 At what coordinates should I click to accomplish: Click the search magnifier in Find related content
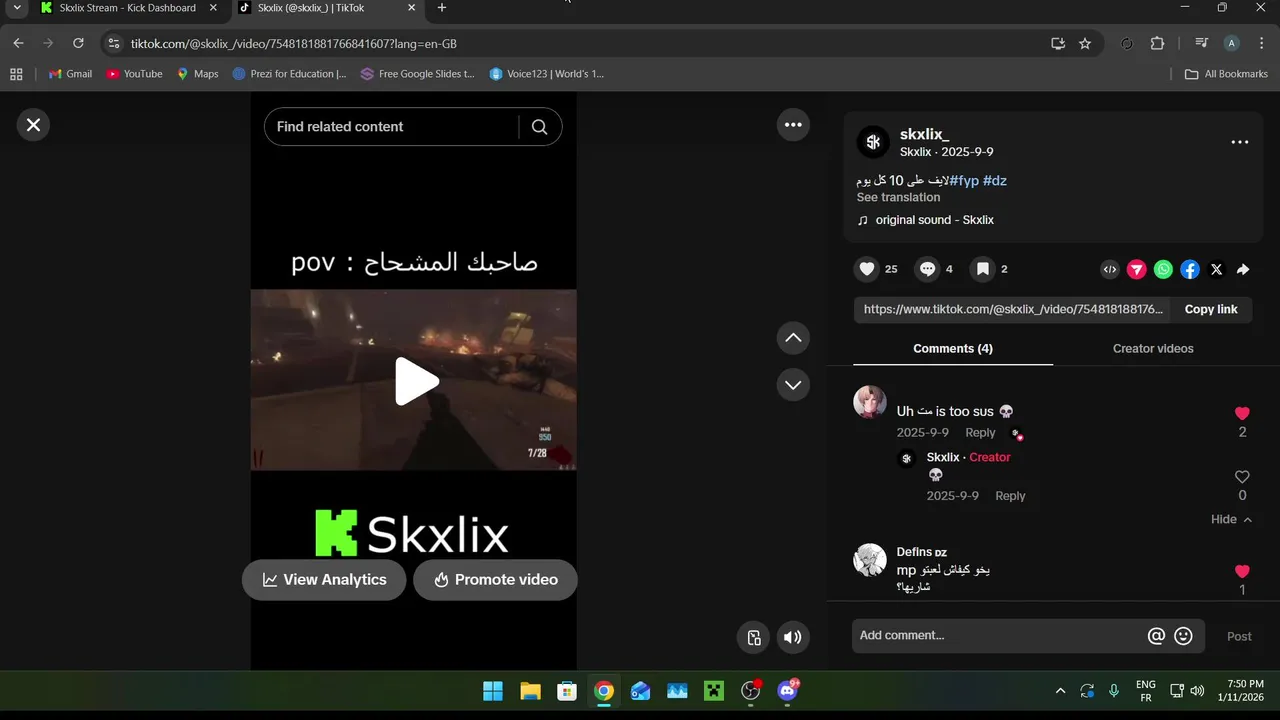(x=540, y=127)
